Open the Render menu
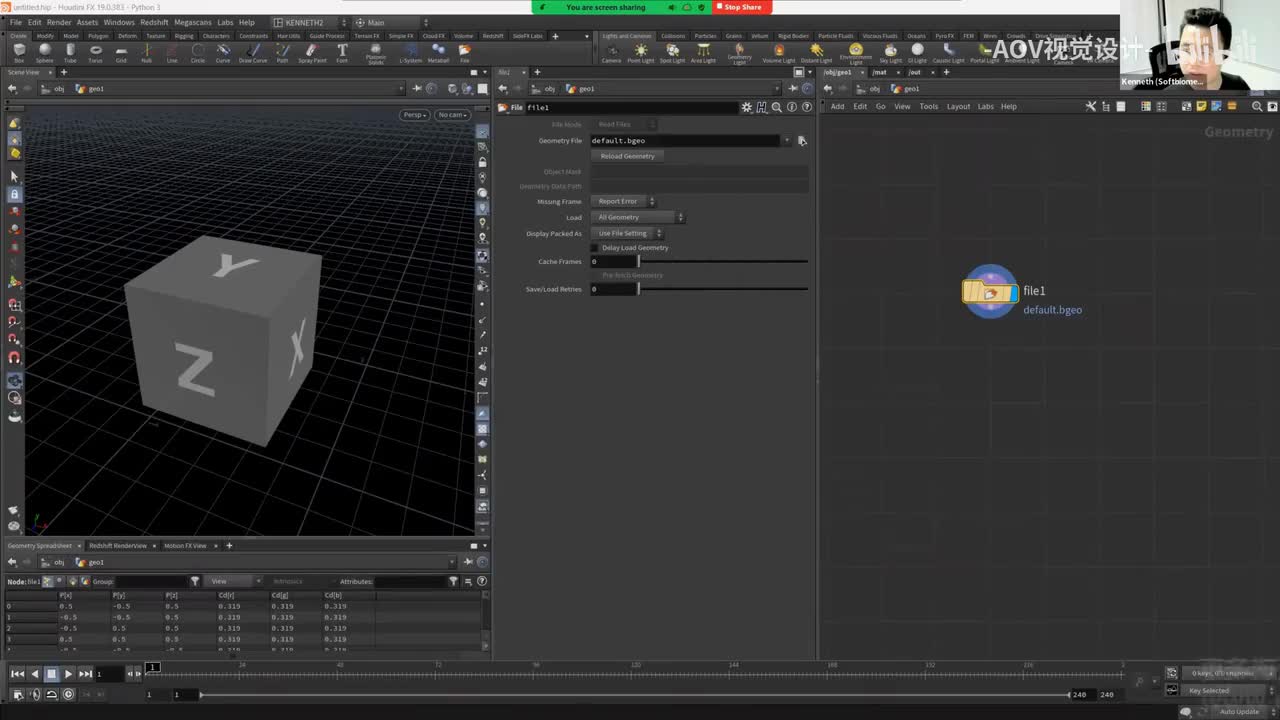This screenshot has width=1280, height=720. (59, 22)
